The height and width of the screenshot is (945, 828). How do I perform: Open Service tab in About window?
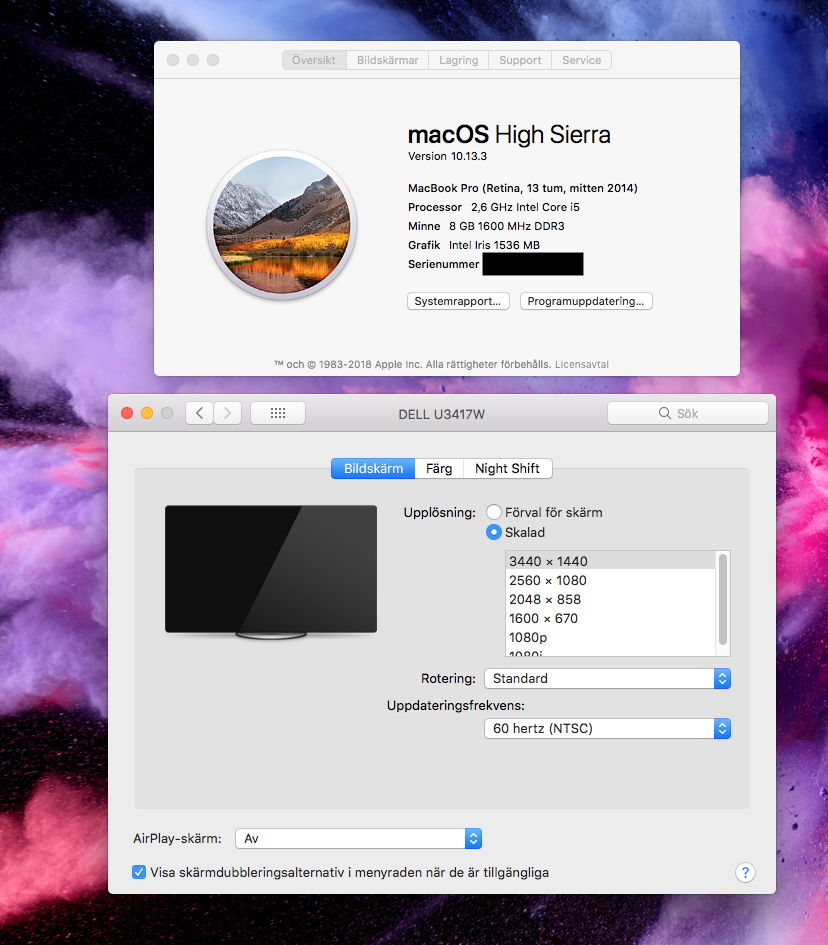click(582, 60)
